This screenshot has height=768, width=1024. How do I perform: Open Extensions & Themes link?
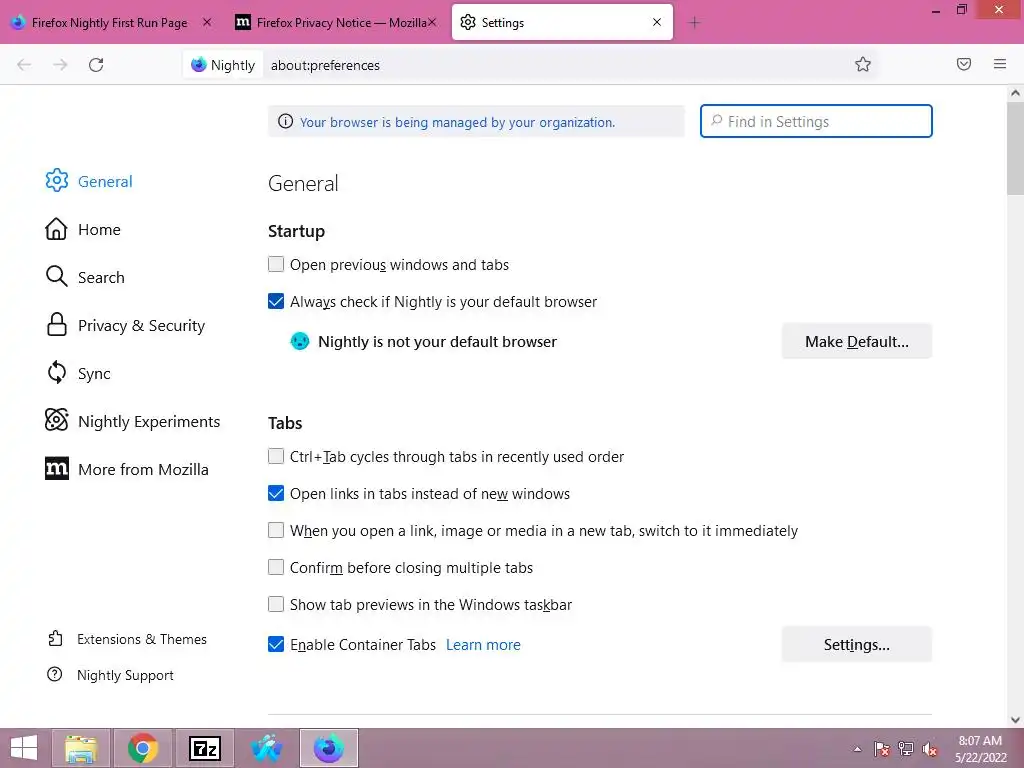(x=142, y=639)
